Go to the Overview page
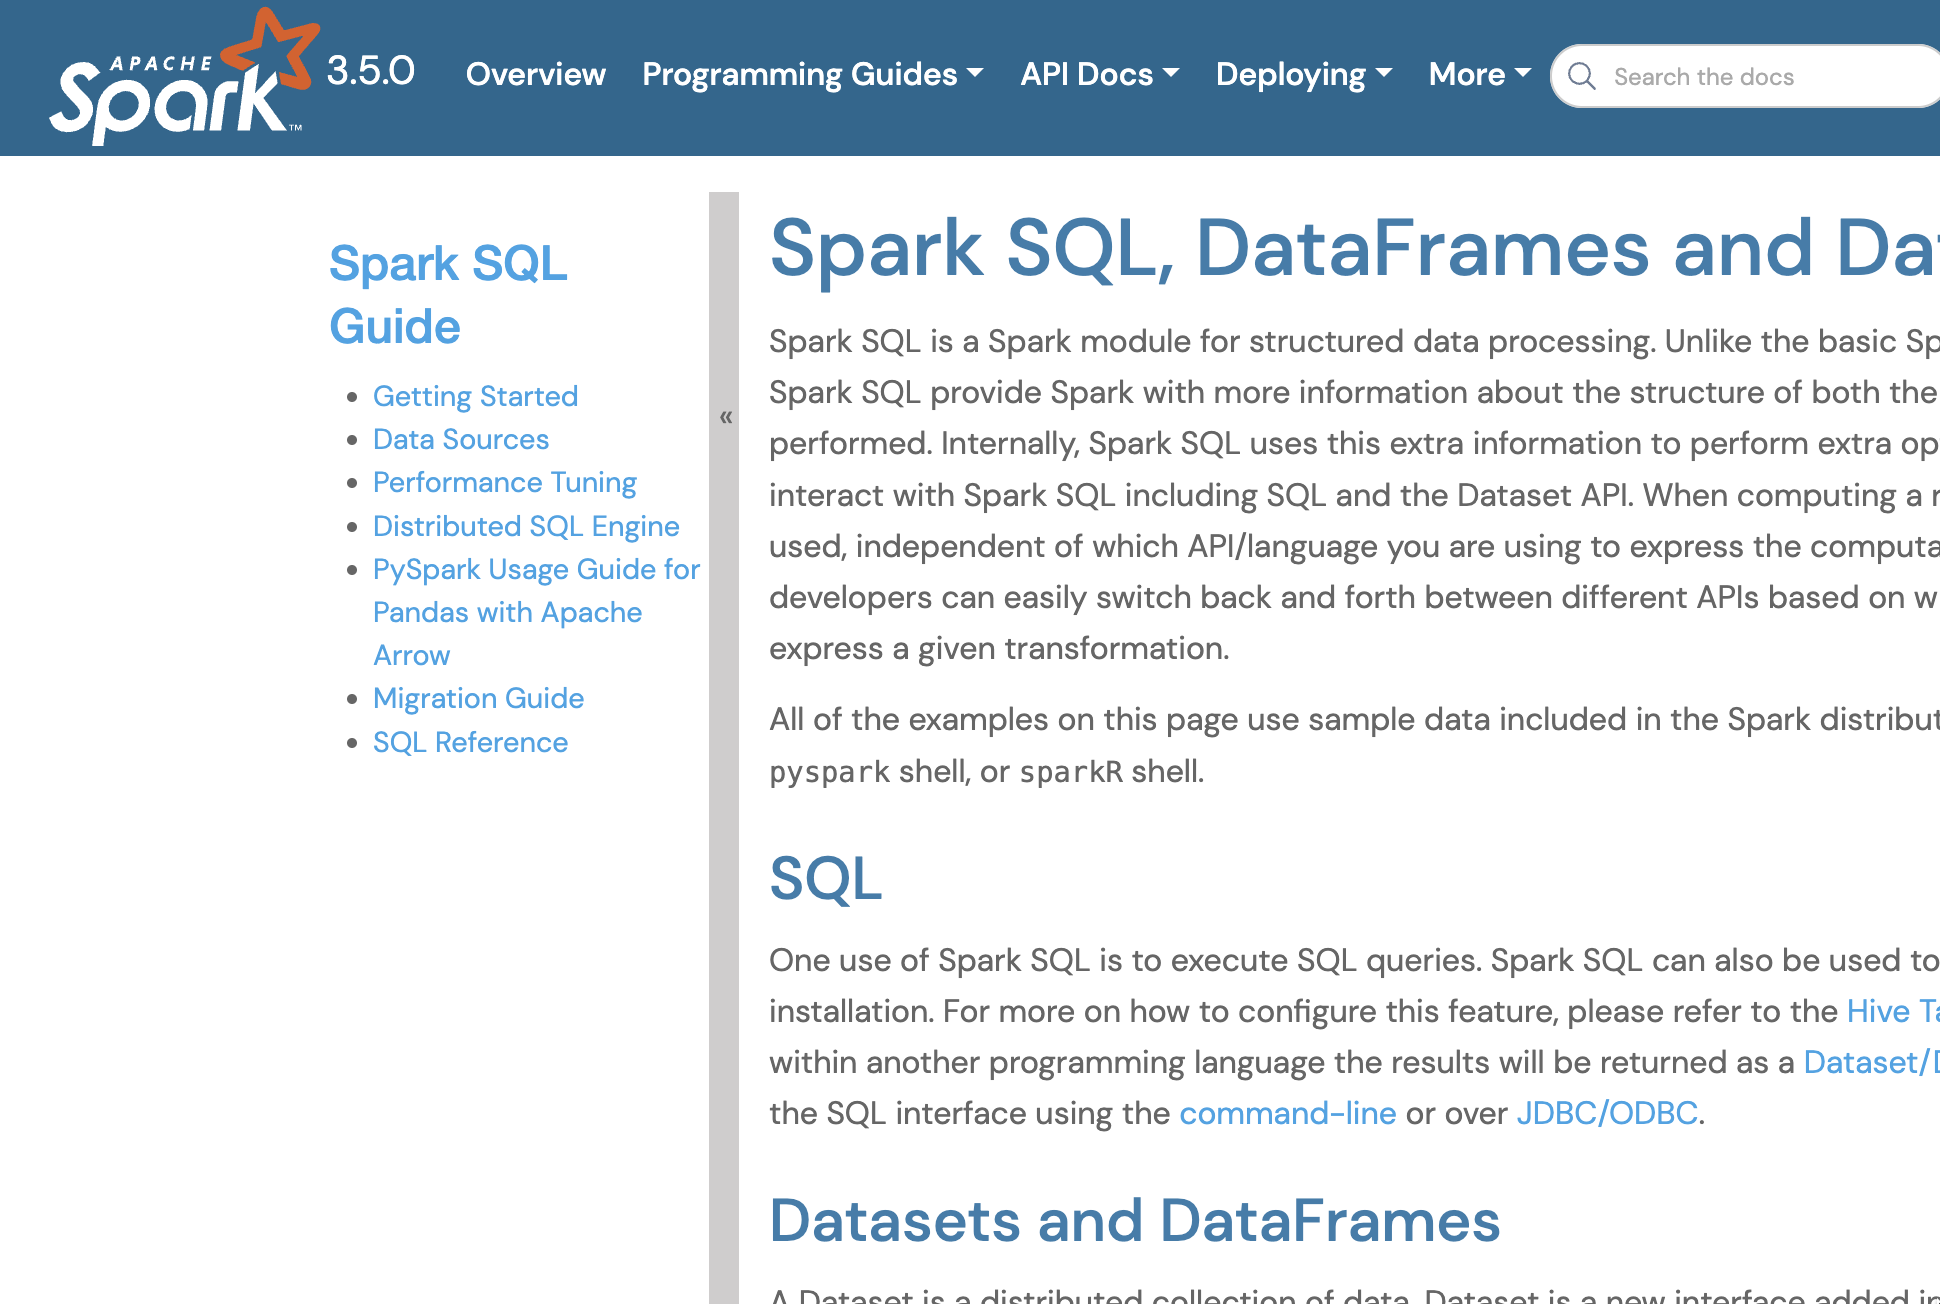Screen dimensions: 1940x1304 (x=535, y=74)
